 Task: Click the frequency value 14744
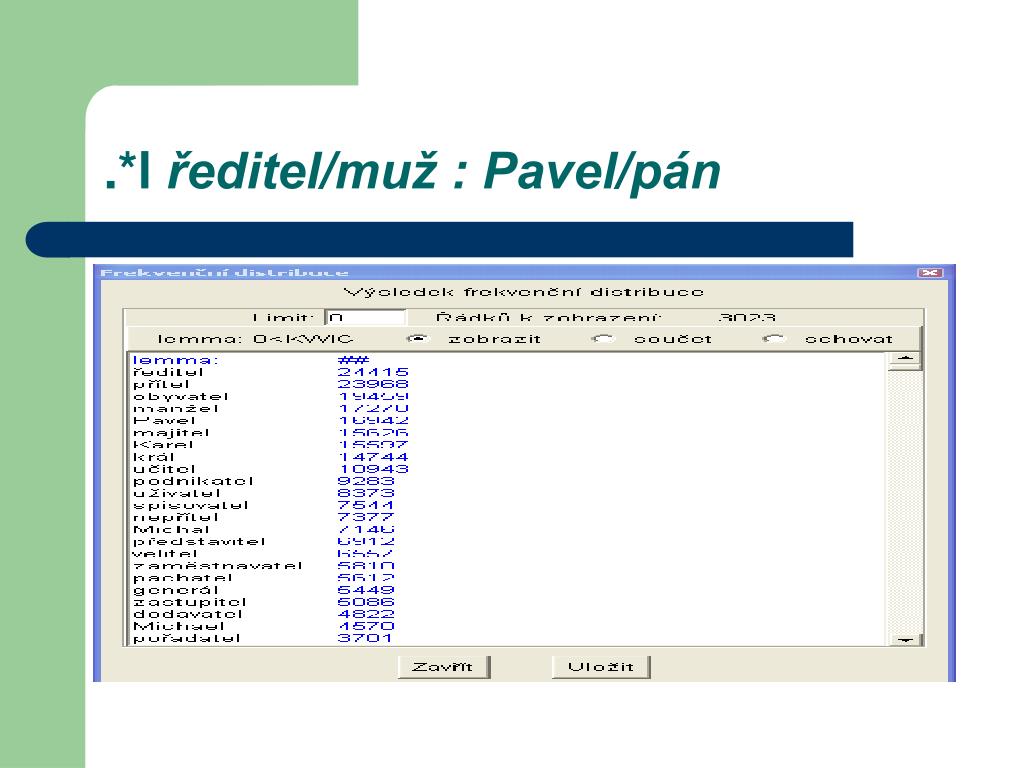373,456
